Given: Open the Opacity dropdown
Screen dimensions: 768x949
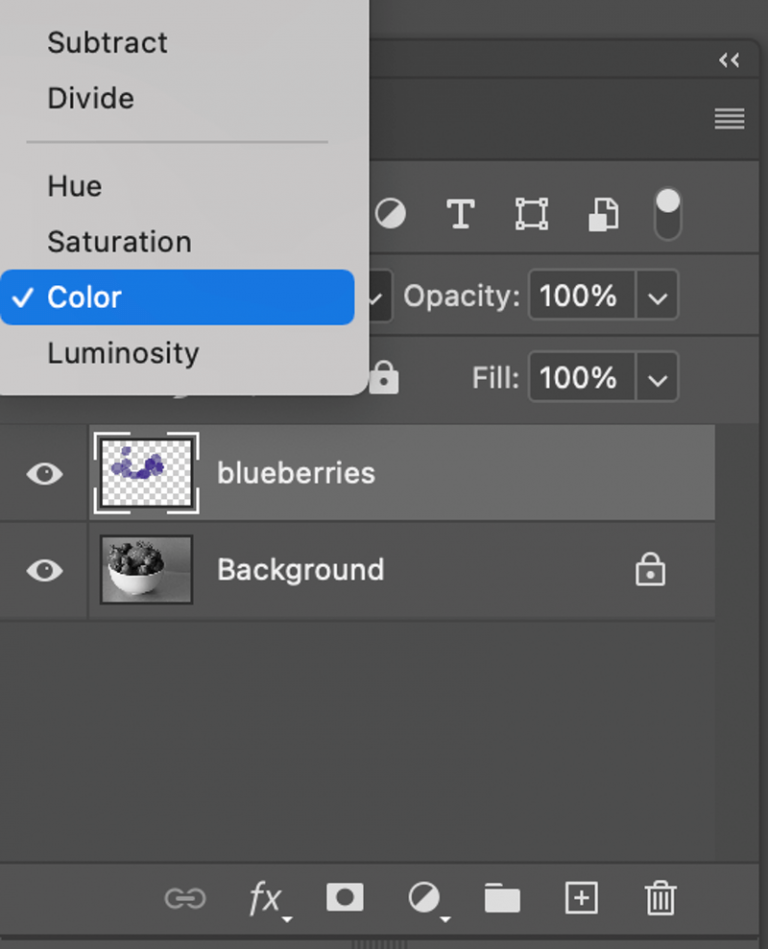Looking at the screenshot, I should pyautogui.click(x=657, y=296).
